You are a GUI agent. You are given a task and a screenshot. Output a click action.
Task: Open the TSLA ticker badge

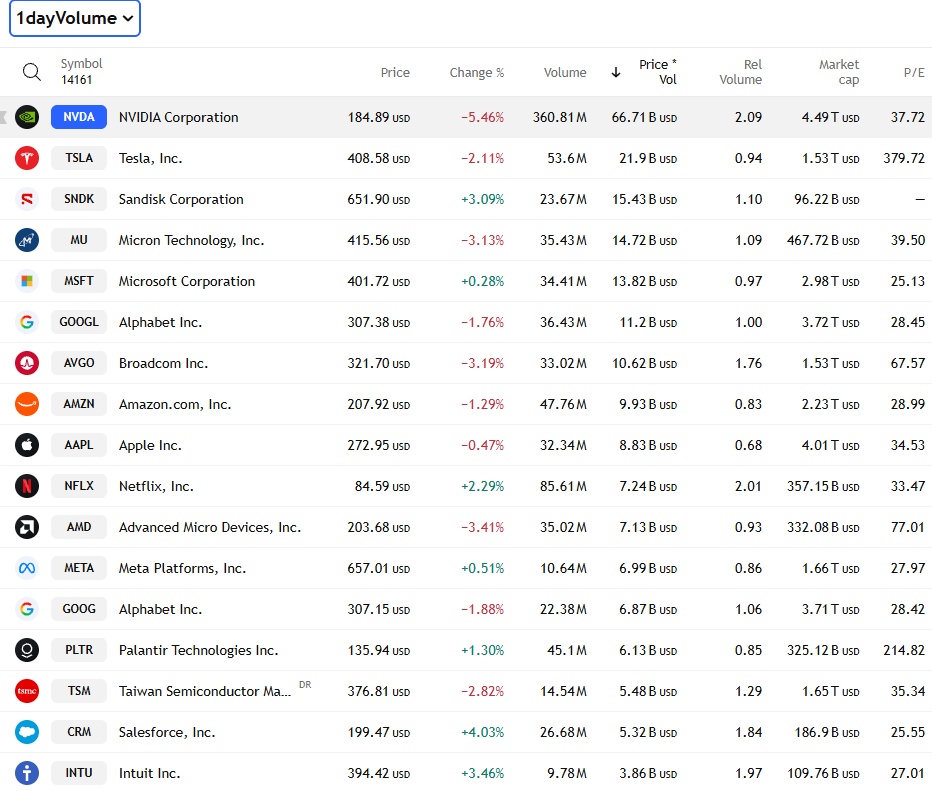click(79, 158)
